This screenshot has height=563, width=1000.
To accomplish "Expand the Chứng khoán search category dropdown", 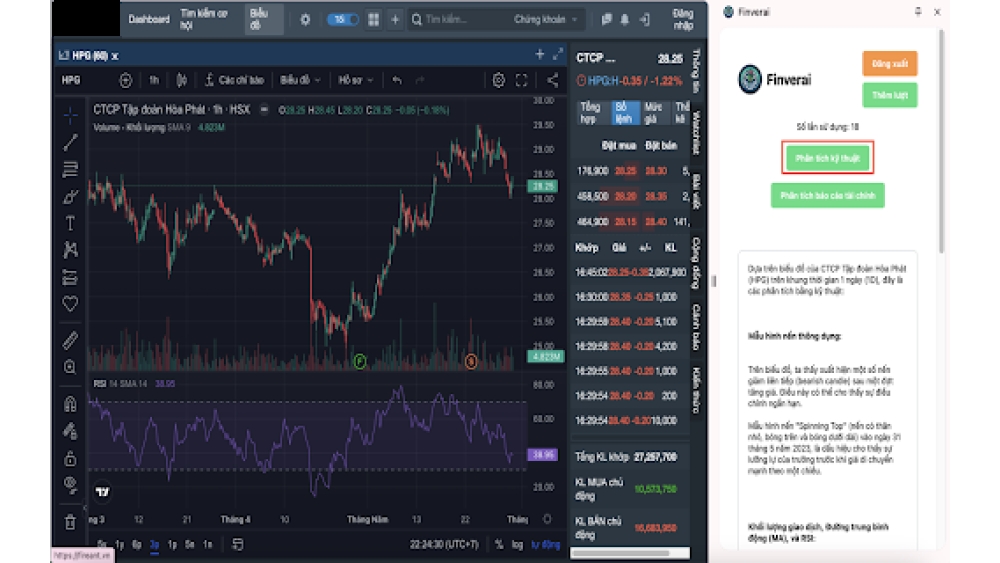I will (x=545, y=20).
